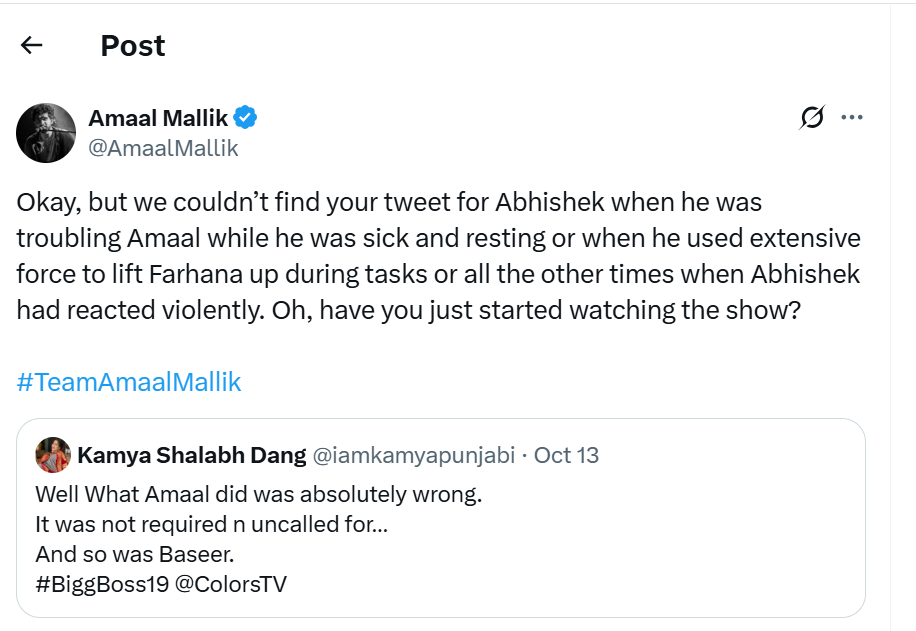Click the Post header title
Viewport: 916px width, 631px height.
click(131, 46)
